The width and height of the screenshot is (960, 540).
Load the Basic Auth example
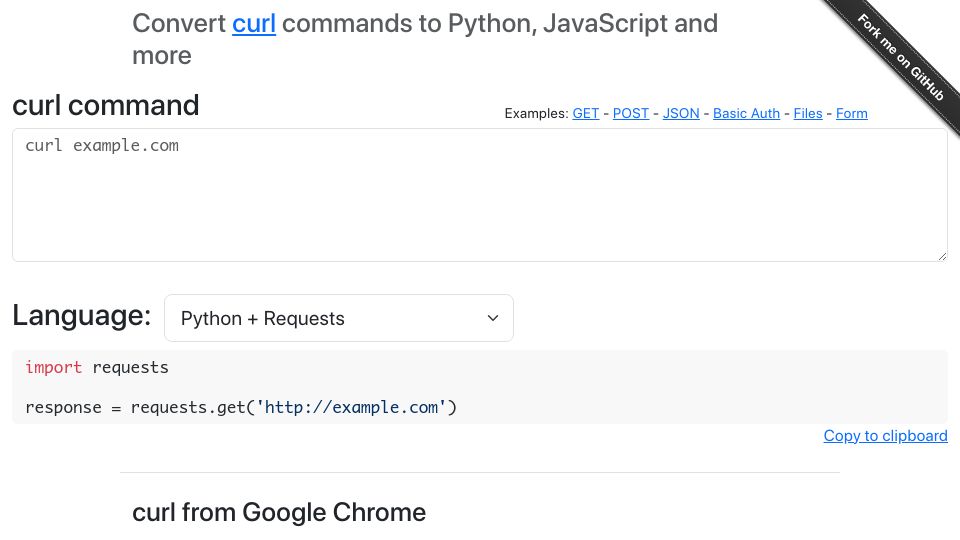click(746, 113)
